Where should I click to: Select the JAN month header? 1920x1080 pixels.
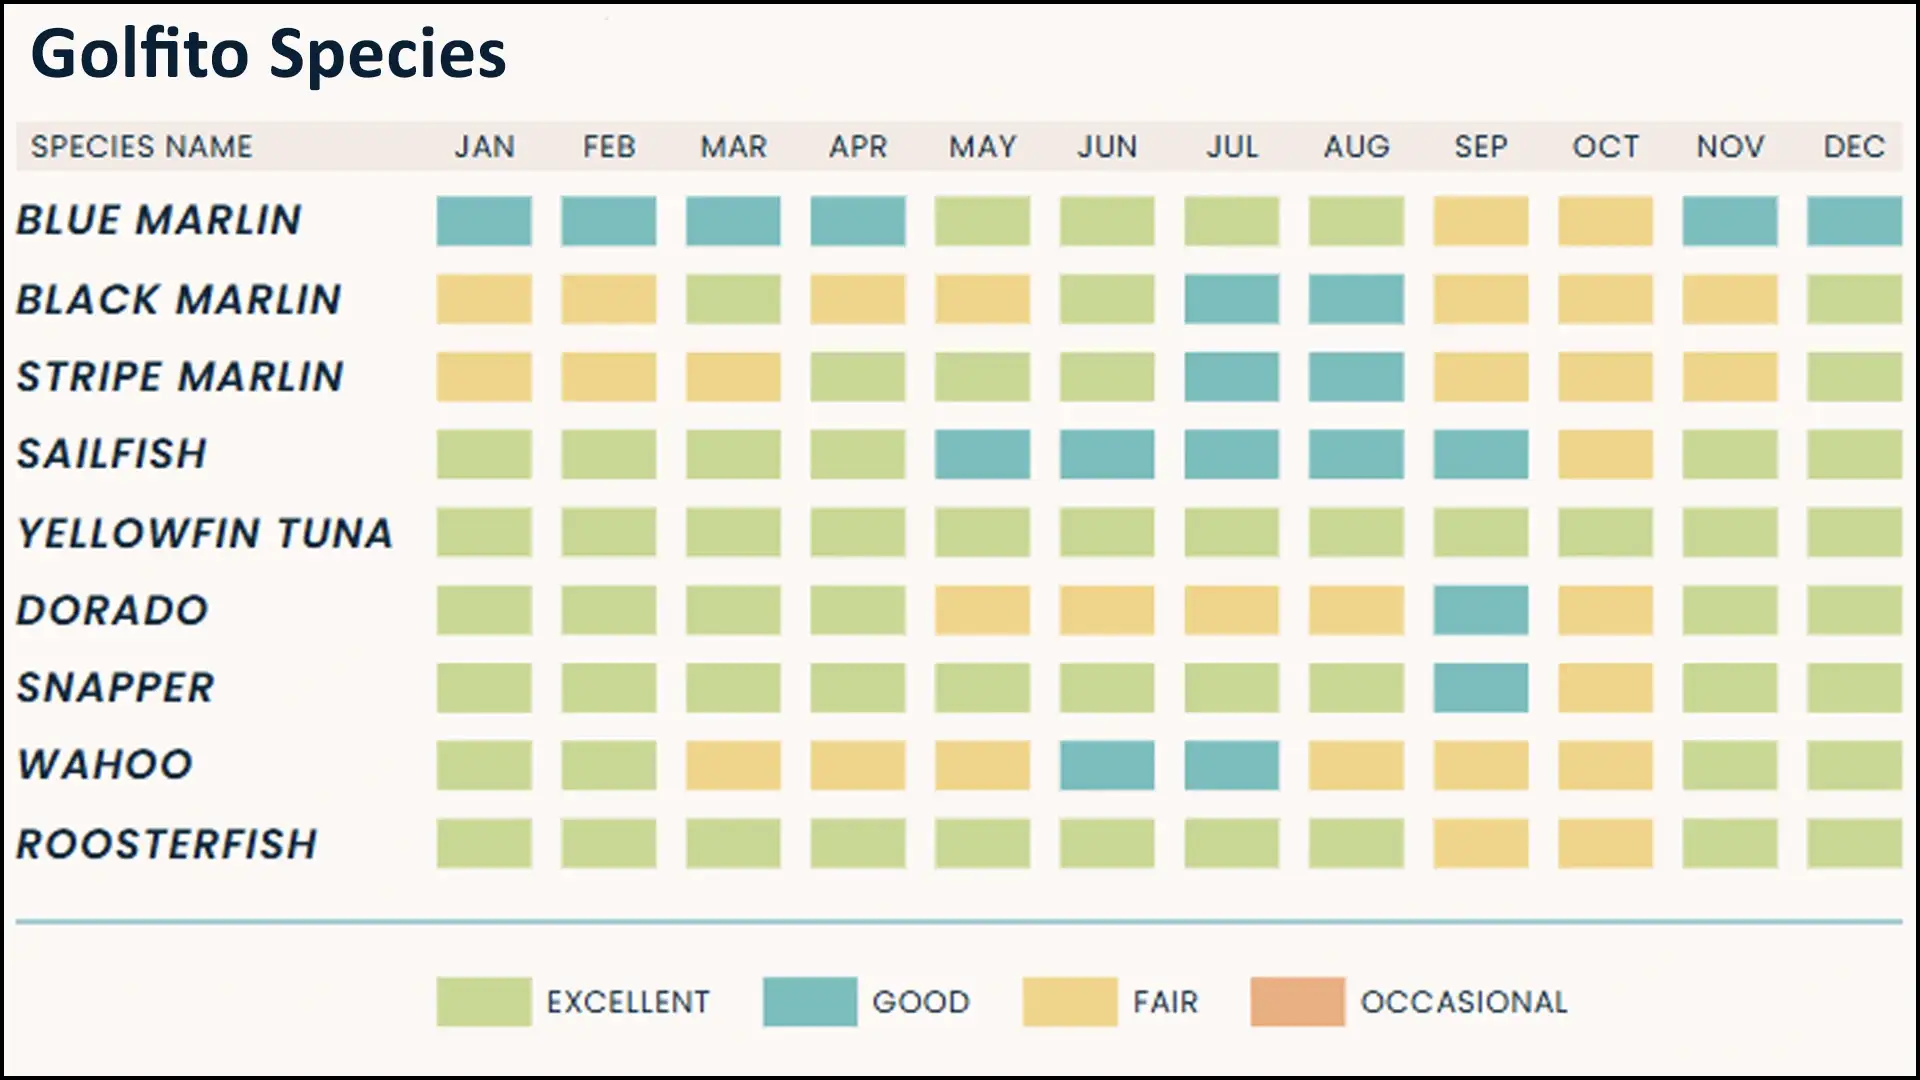[x=484, y=147]
